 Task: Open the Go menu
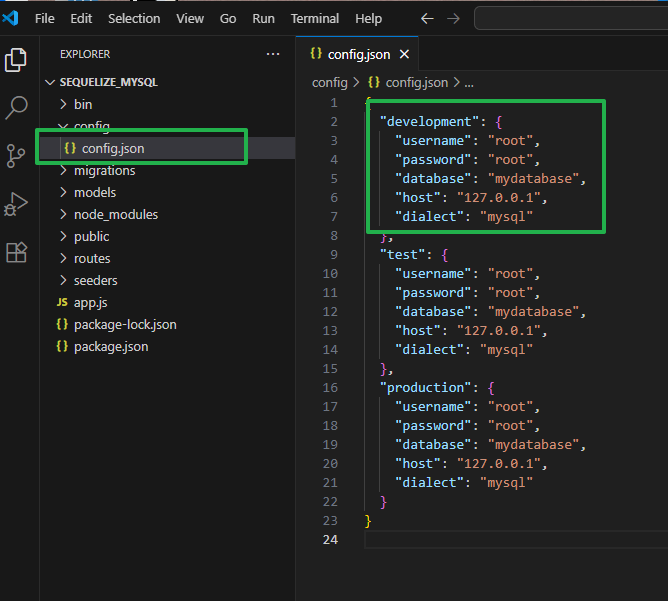pos(228,19)
